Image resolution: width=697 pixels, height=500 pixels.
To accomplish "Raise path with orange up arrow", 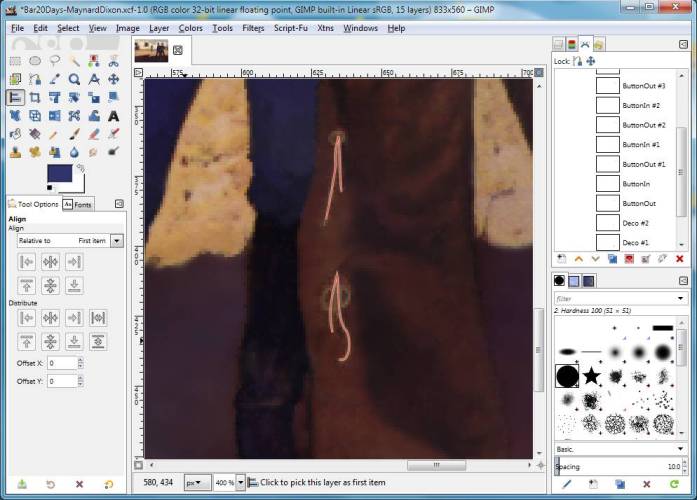I will point(578,259).
